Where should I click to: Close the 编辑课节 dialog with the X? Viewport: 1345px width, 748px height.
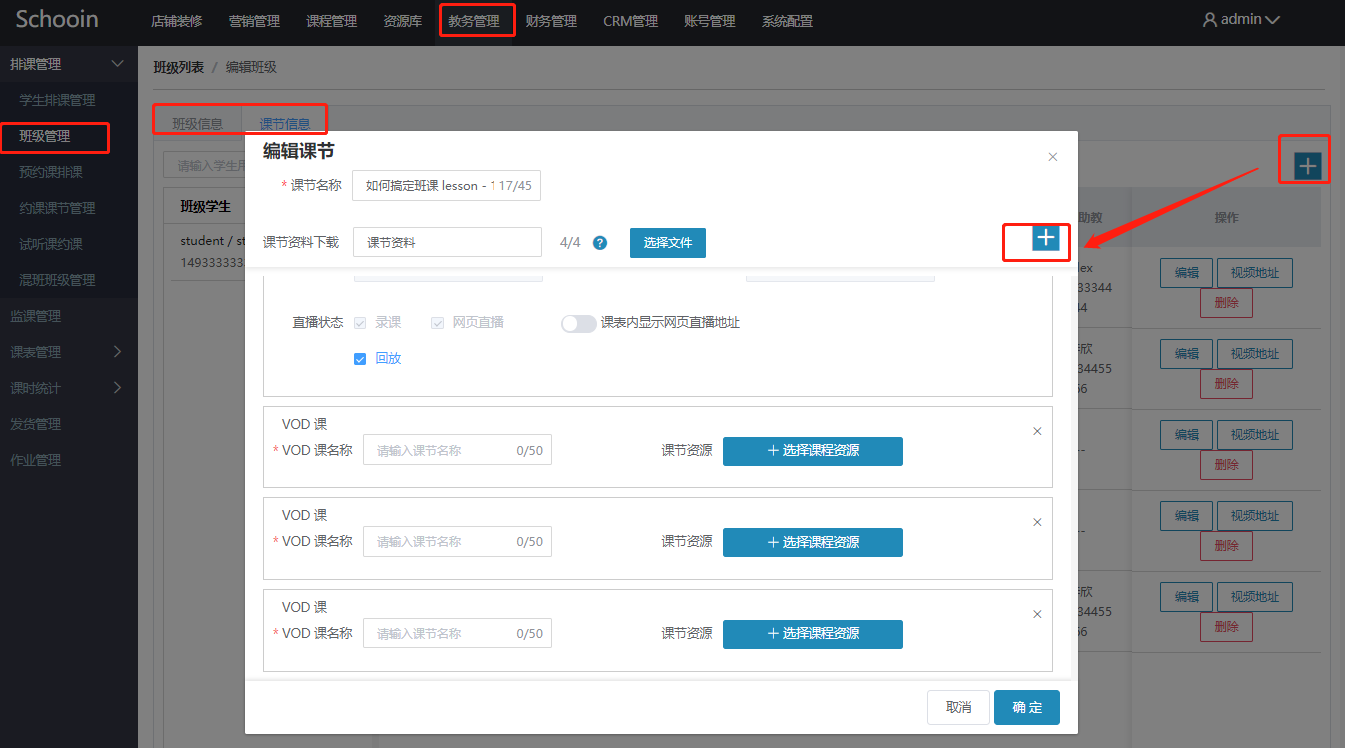click(x=1052, y=157)
